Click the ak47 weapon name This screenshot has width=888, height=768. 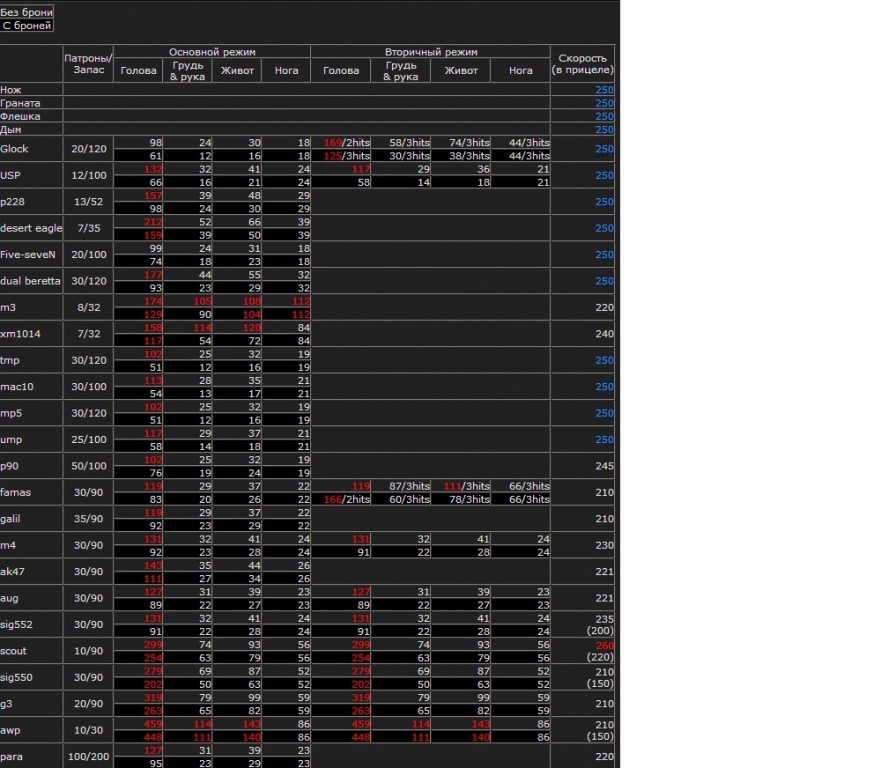[12, 572]
